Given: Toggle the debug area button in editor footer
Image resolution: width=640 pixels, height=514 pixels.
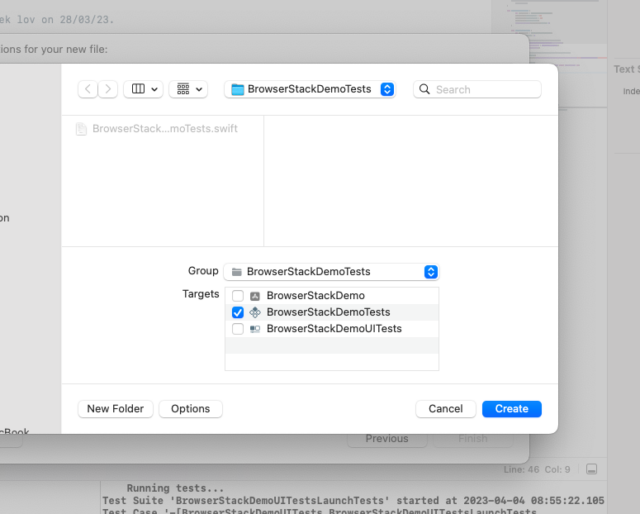Looking at the screenshot, I should [x=591, y=469].
